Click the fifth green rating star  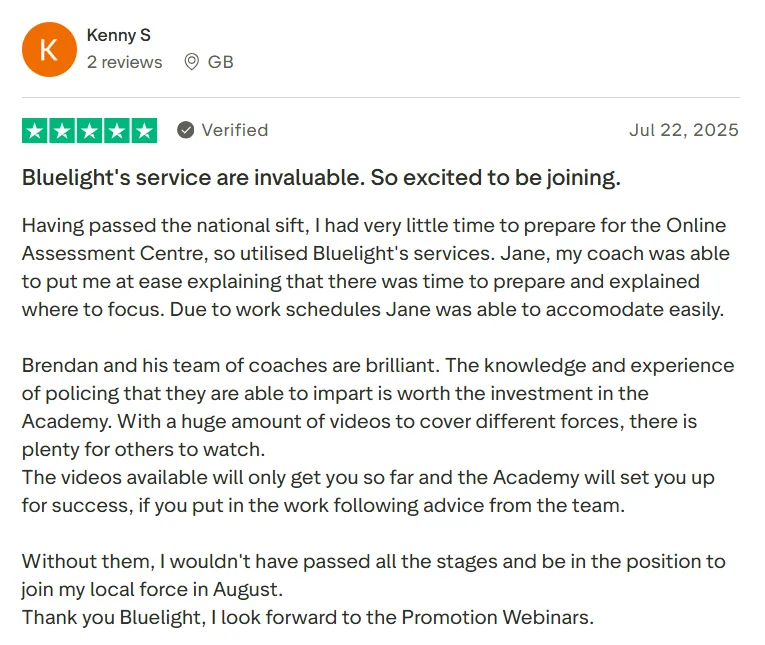coord(144,131)
